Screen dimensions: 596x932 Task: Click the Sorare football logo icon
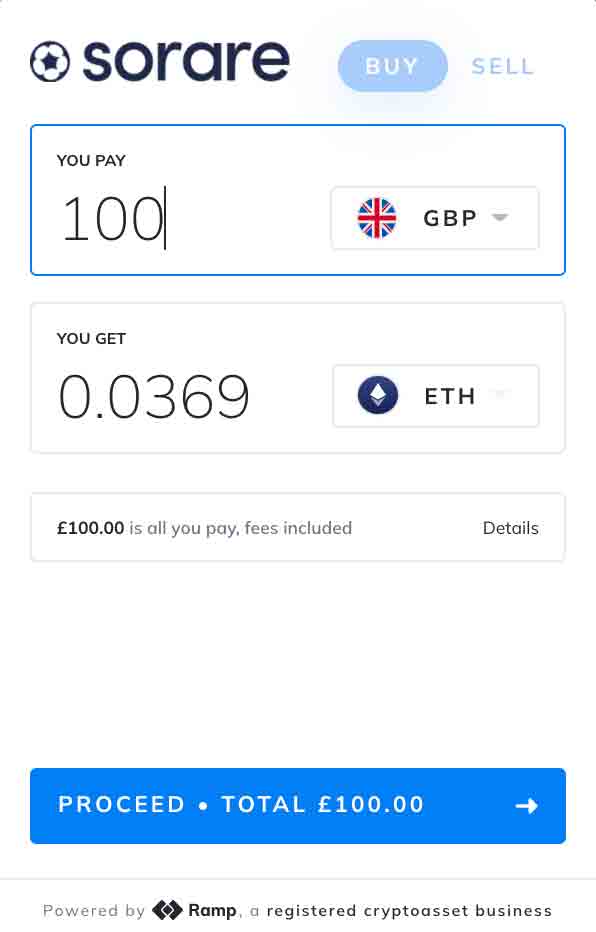50,61
